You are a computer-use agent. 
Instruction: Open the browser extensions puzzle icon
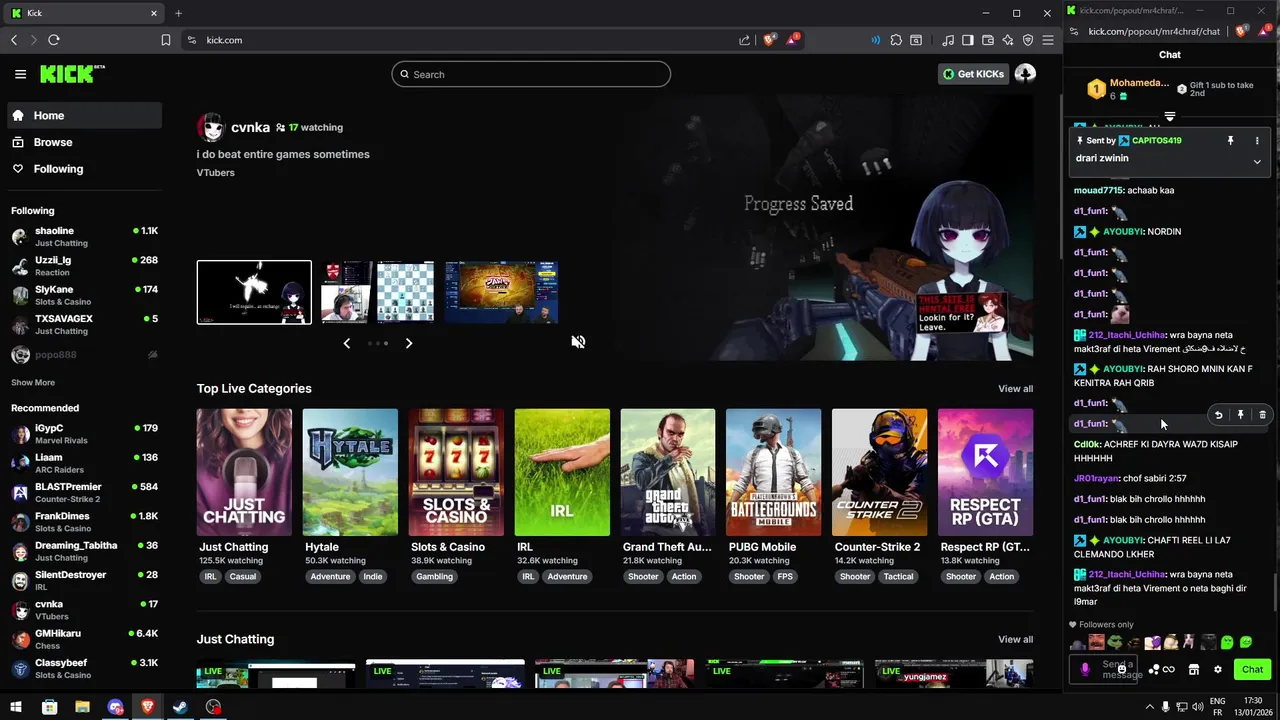[x=896, y=40]
